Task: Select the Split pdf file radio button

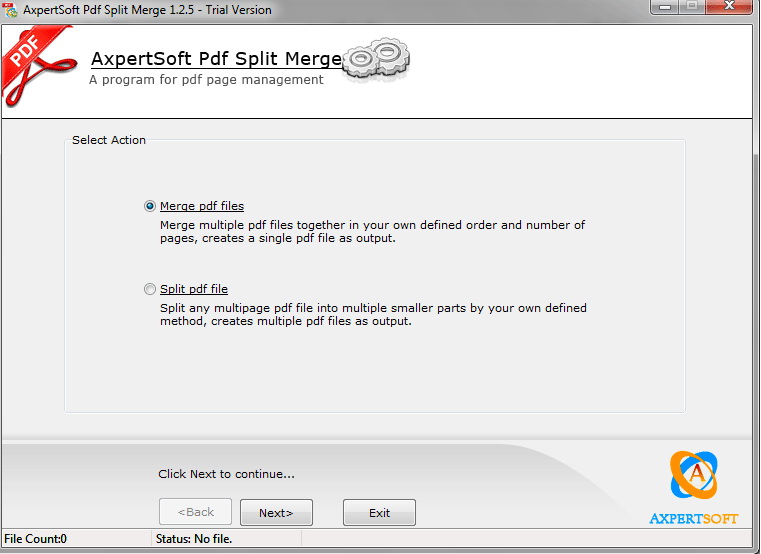Action: click(150, 289)
